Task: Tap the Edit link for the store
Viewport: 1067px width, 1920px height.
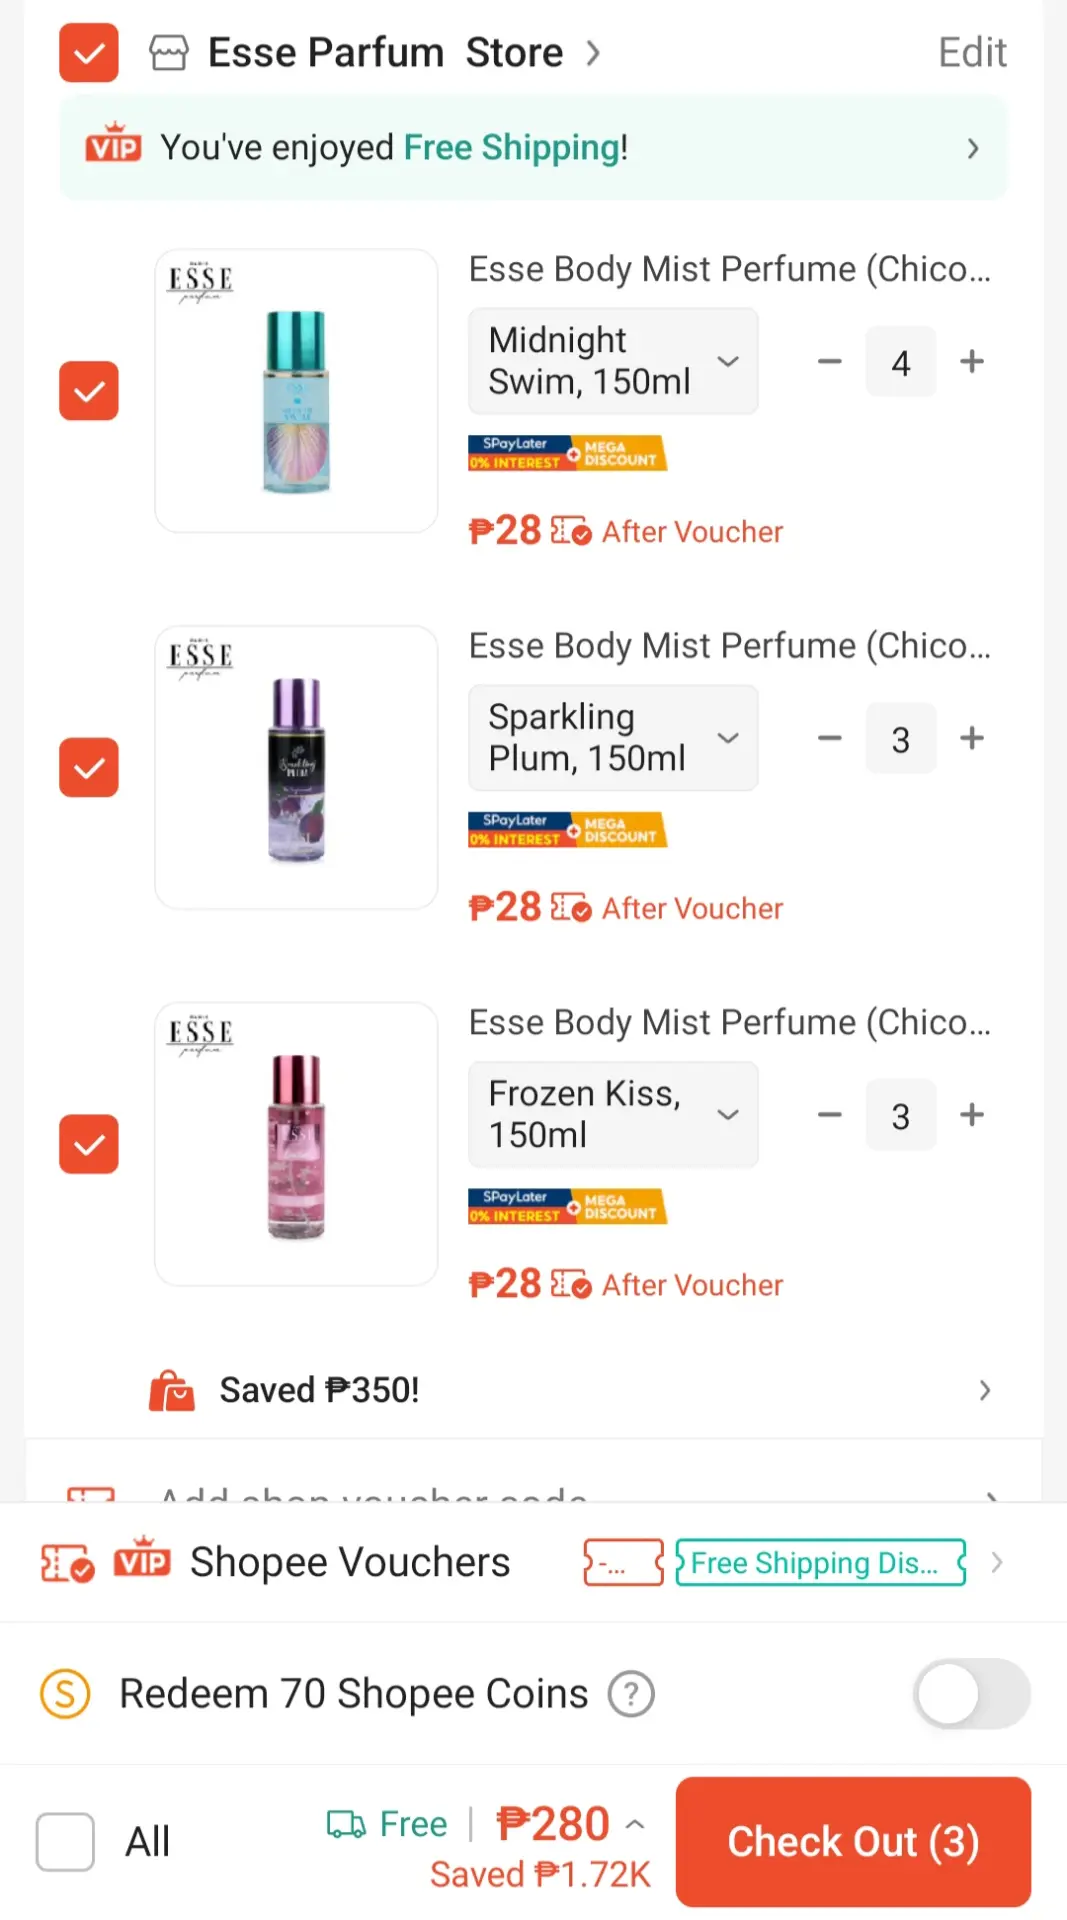Action: (972, 53)
